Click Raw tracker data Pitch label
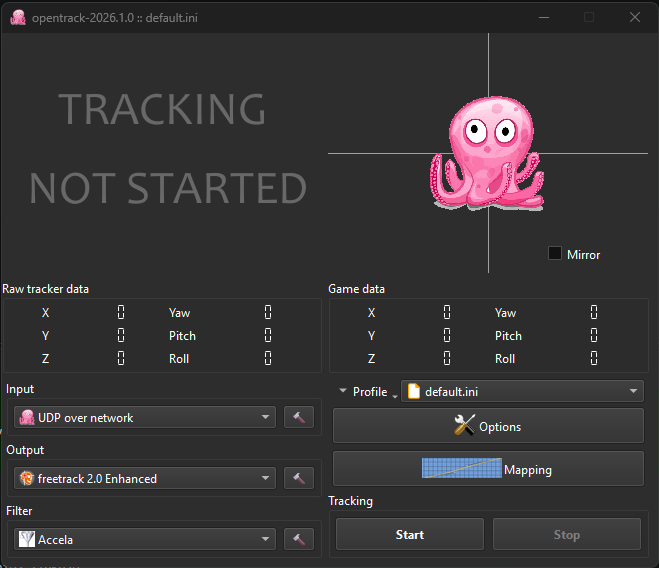This screenshot has width=659, height=568. (182, 336)
